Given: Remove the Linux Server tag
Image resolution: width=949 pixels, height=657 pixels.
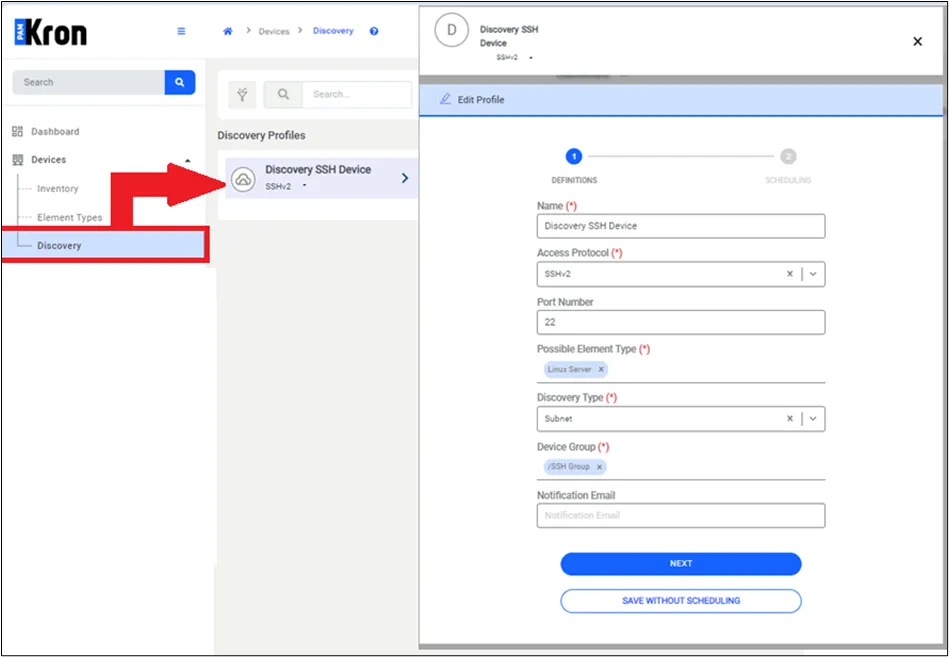Looking at the screenshot, I should (601, 370).
